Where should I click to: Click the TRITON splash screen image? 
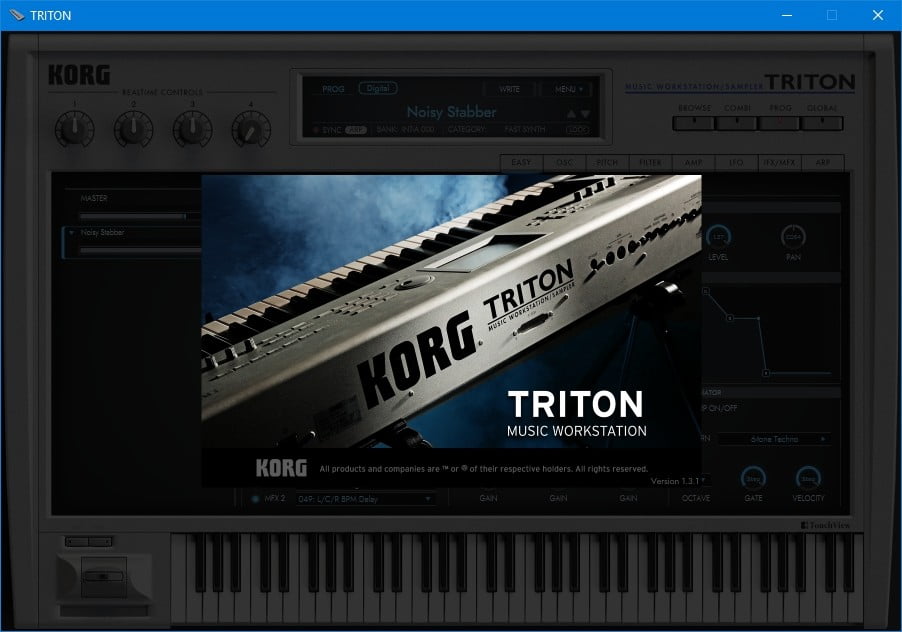coord(451,331)
